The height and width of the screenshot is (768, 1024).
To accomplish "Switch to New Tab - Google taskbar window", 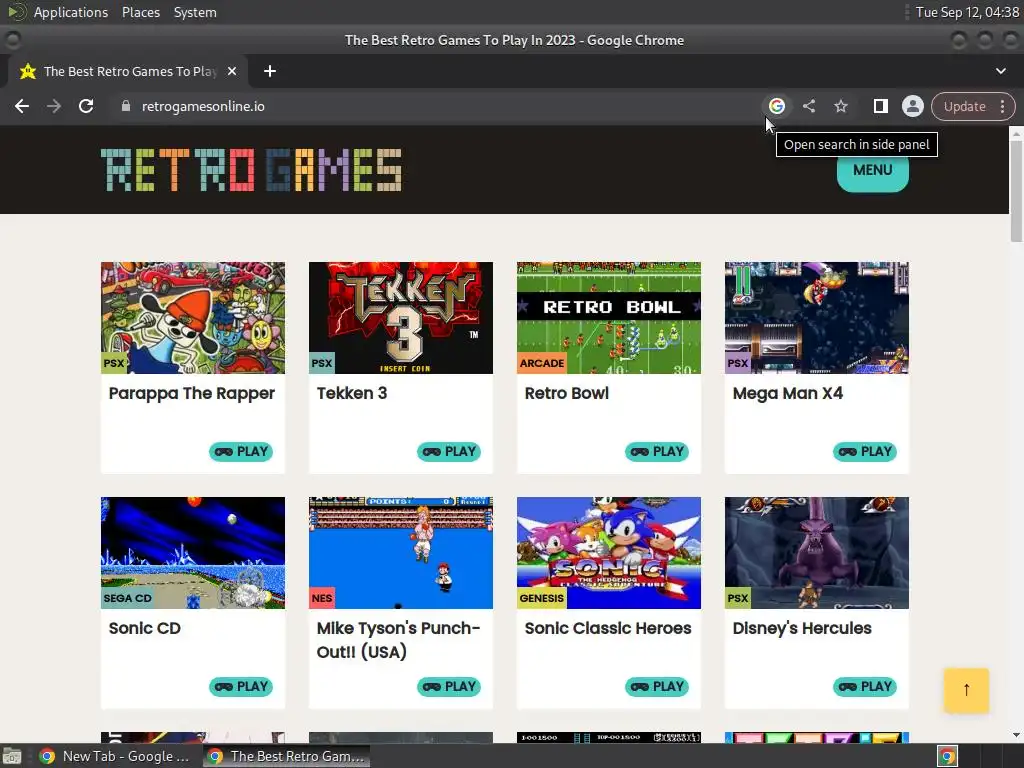I will [x=114, y=756].
